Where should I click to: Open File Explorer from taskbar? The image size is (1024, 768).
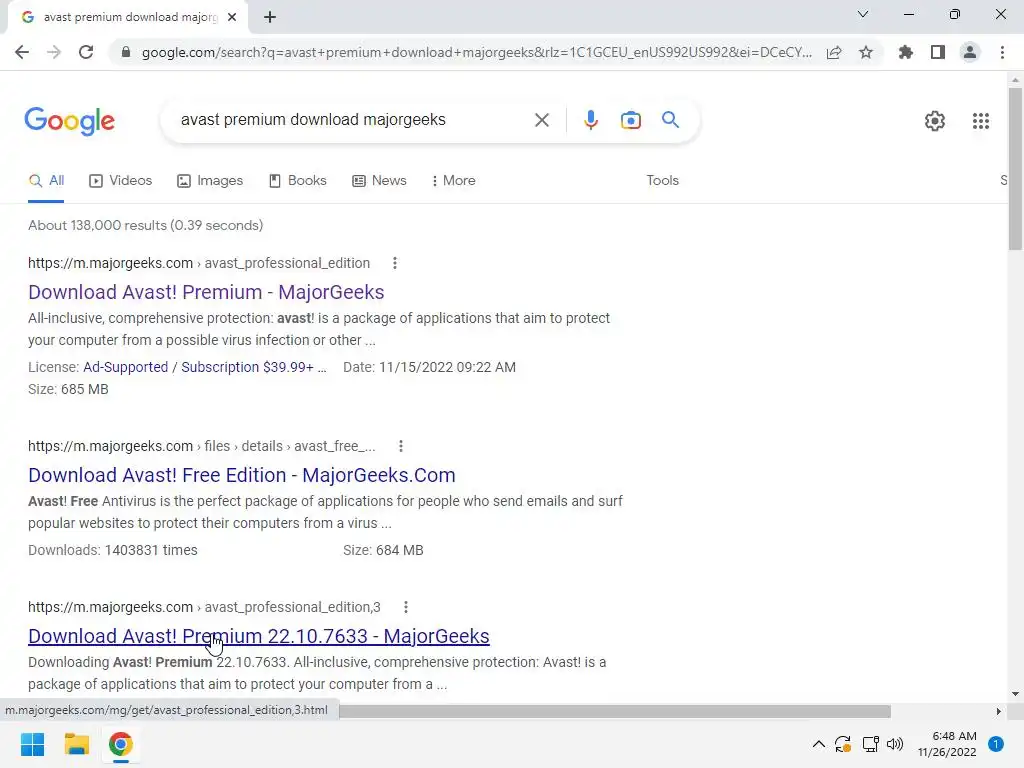click(76, 744)
